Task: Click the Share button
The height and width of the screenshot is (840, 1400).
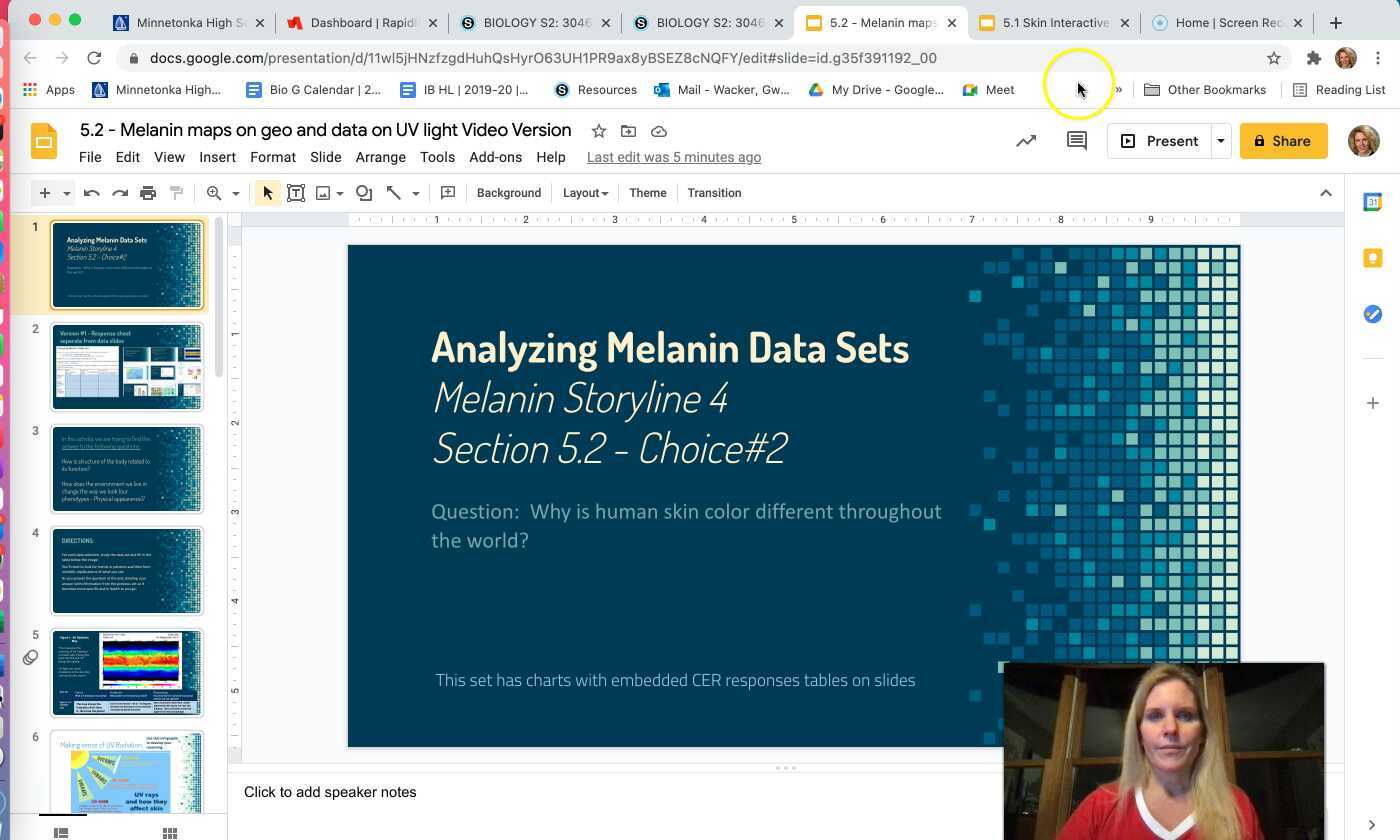Action: click(1283, 140)
